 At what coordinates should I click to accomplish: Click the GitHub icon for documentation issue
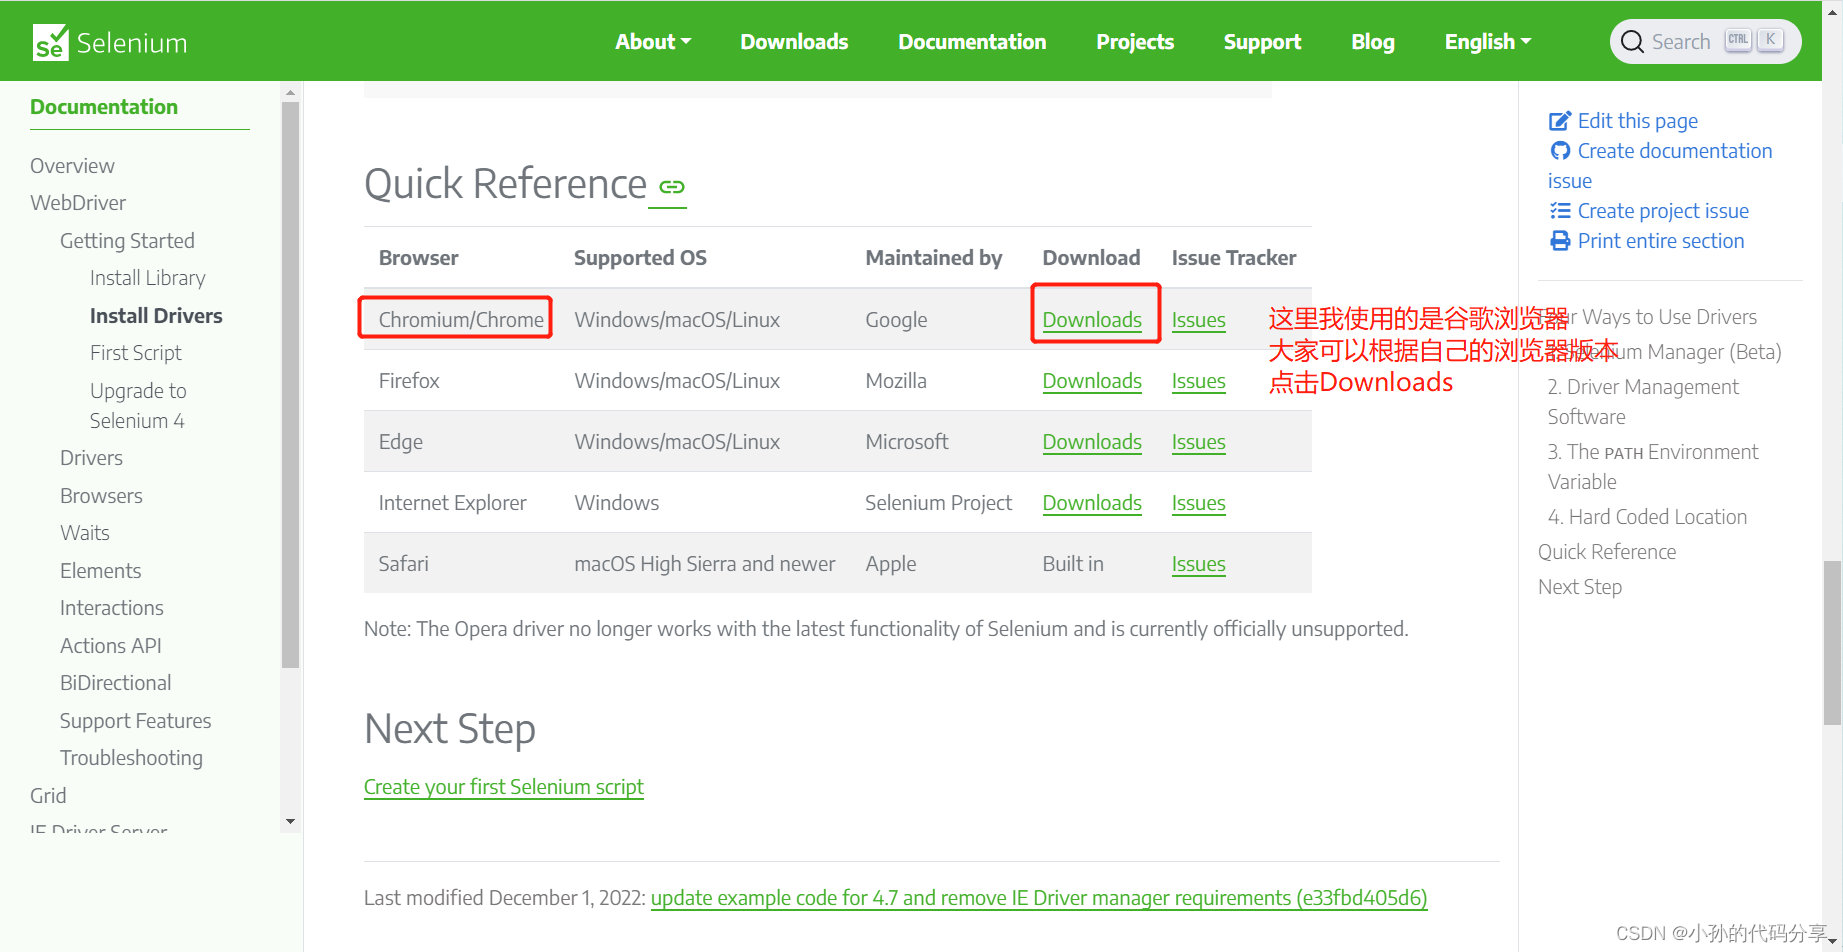click(1560, 151)
